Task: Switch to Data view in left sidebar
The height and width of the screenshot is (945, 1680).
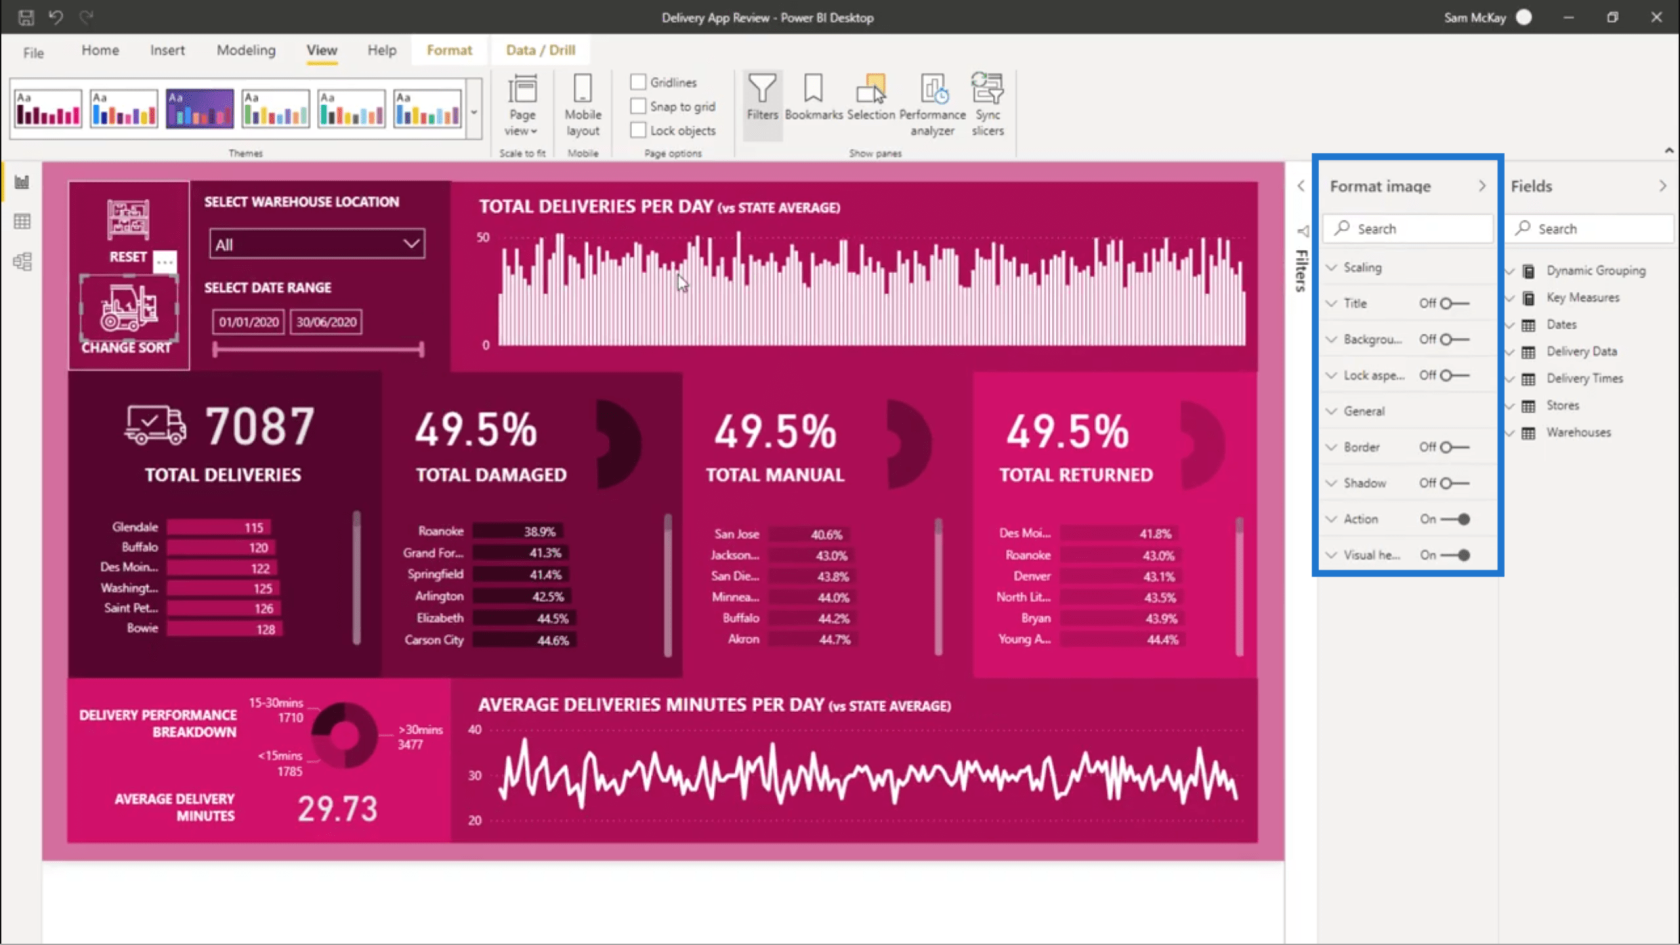Action: (x=22, y=222)
